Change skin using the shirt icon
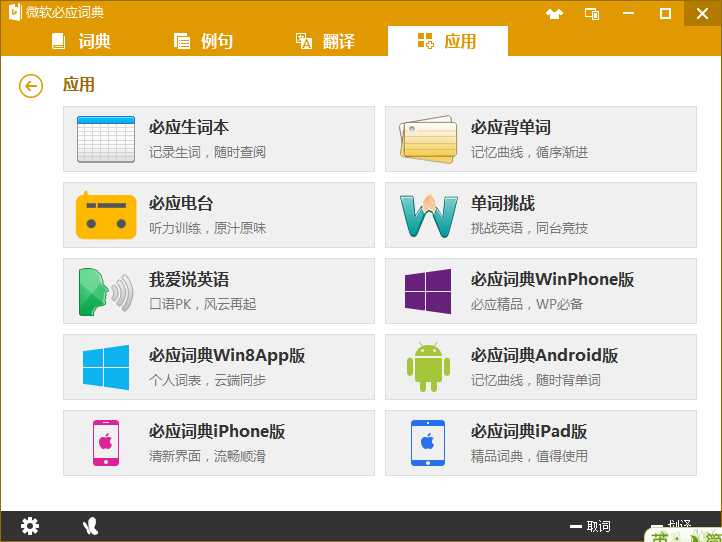This screenshot has width=722, height=542. click(554, 14)
